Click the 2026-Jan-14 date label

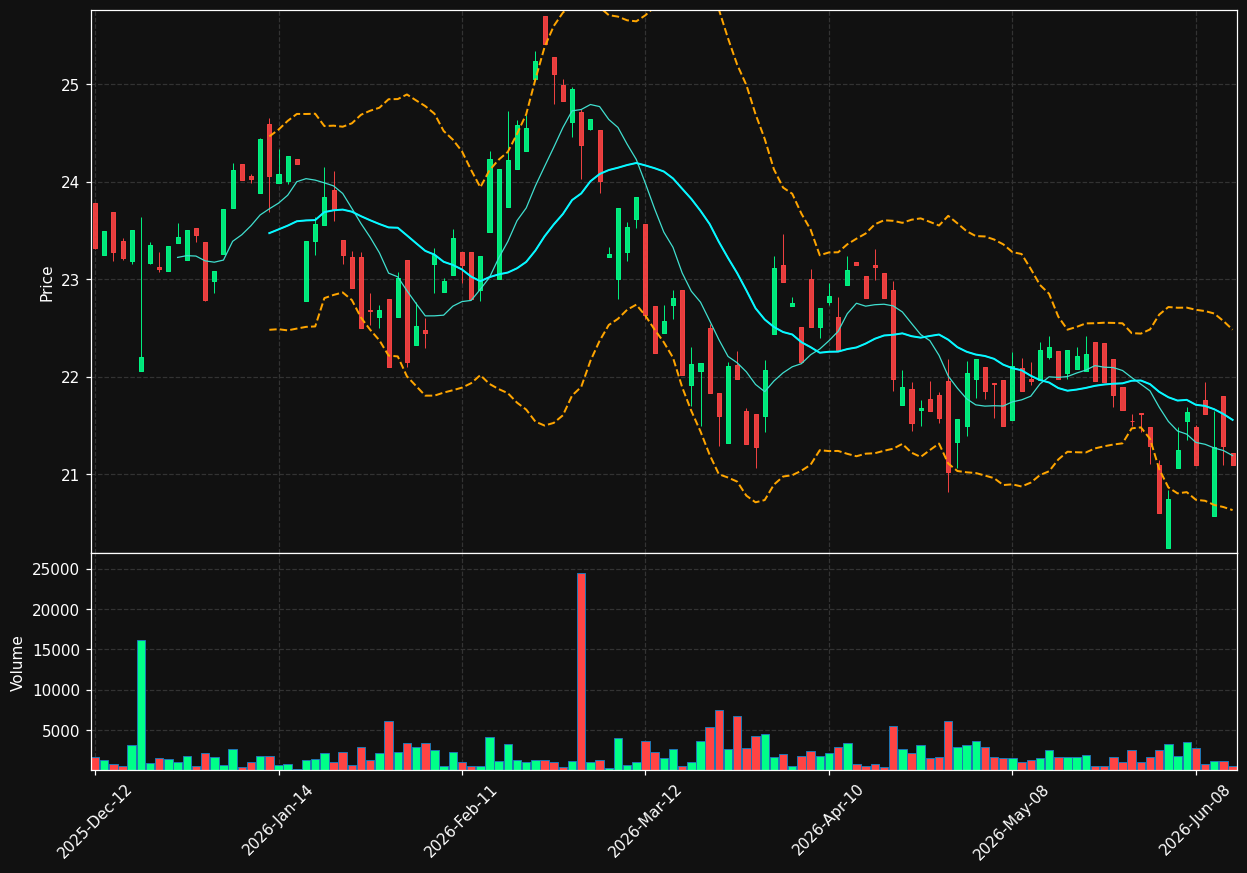coord(278,821)
